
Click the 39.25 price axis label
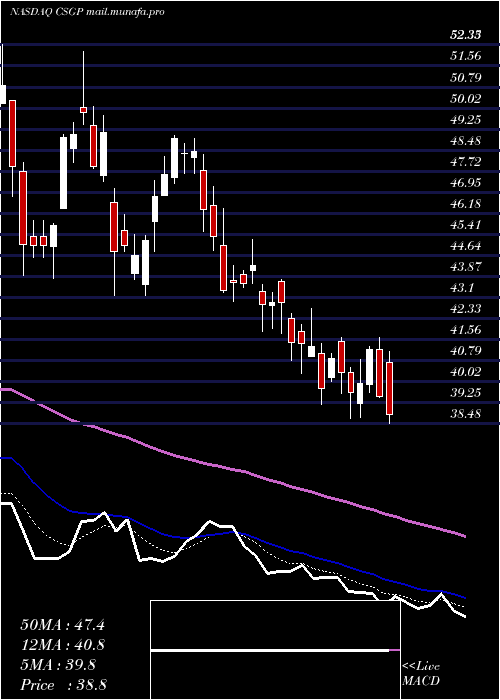click(x=466, y=392)
